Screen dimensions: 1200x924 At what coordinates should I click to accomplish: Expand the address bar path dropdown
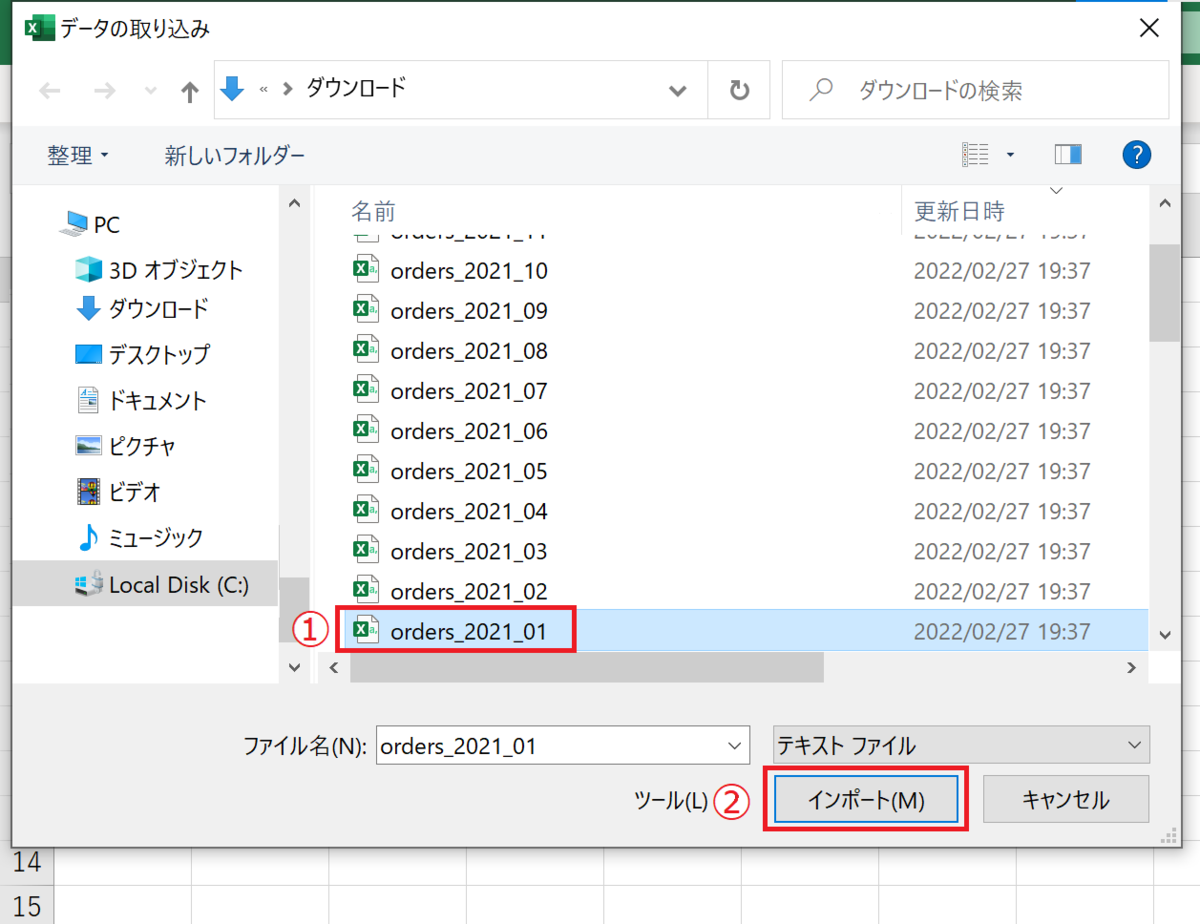pyautogui.click(x=678, y=90)
